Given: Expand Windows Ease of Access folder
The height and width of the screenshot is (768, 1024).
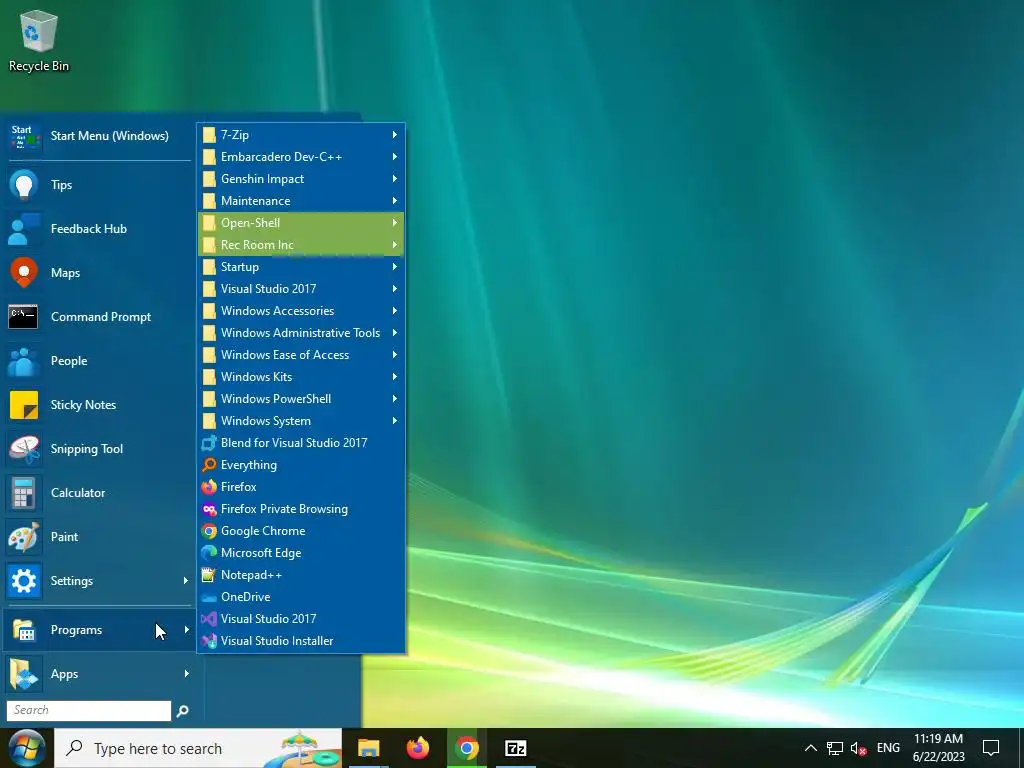Looking at the screenshot, I should (301, 355).
